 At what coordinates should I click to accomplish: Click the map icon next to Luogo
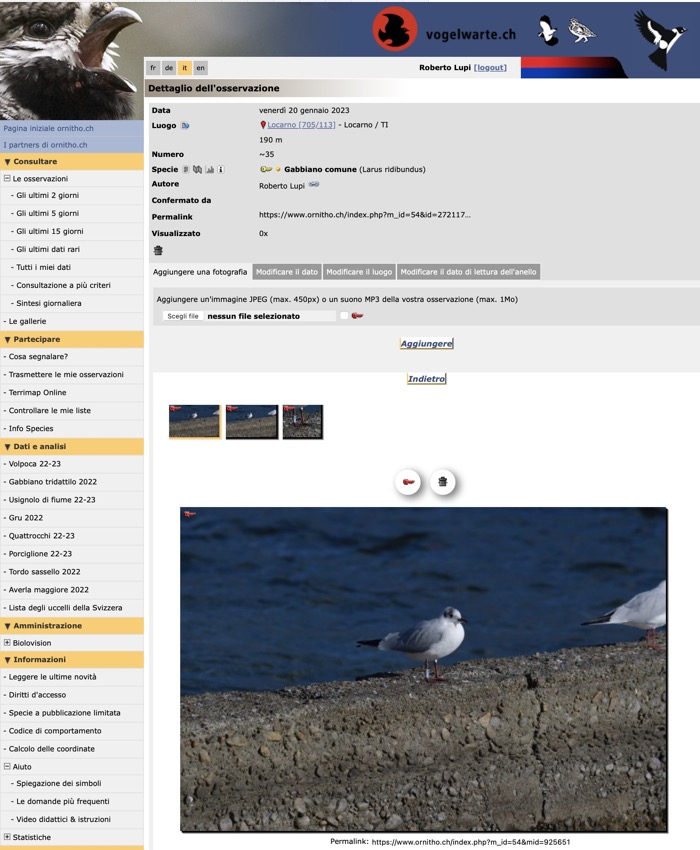point(185,126)
